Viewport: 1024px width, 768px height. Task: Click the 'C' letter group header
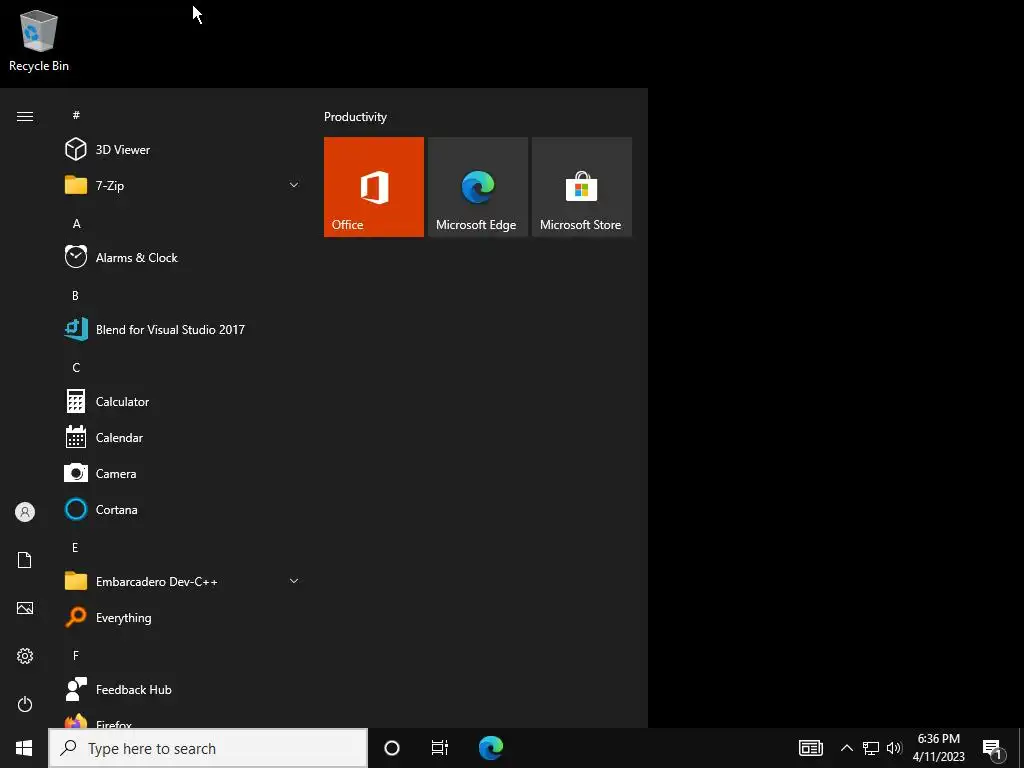[x=76, y=368]
